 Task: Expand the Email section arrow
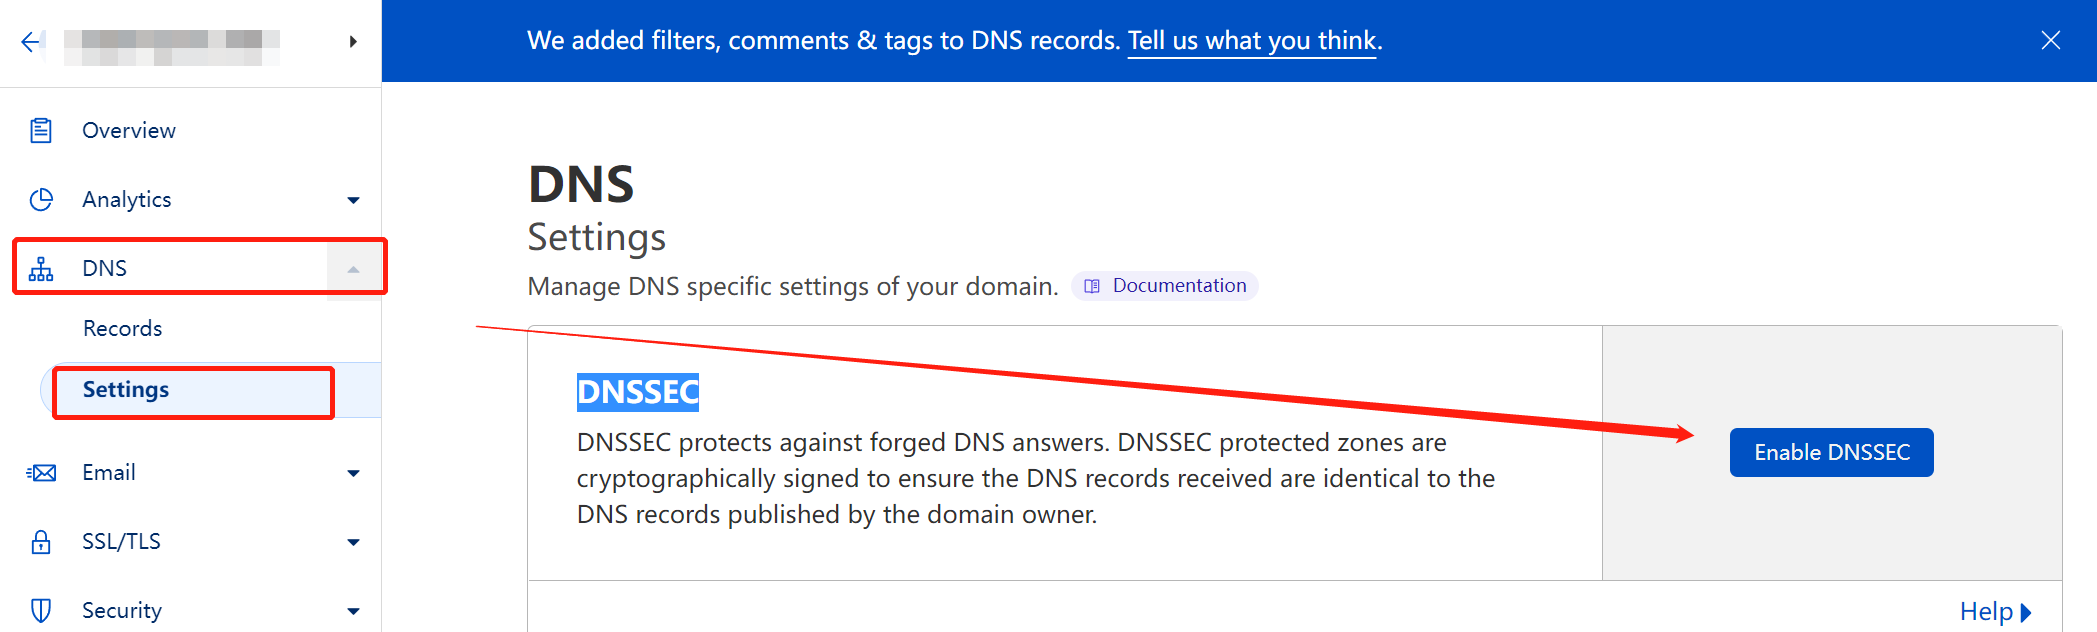point(353,474)
